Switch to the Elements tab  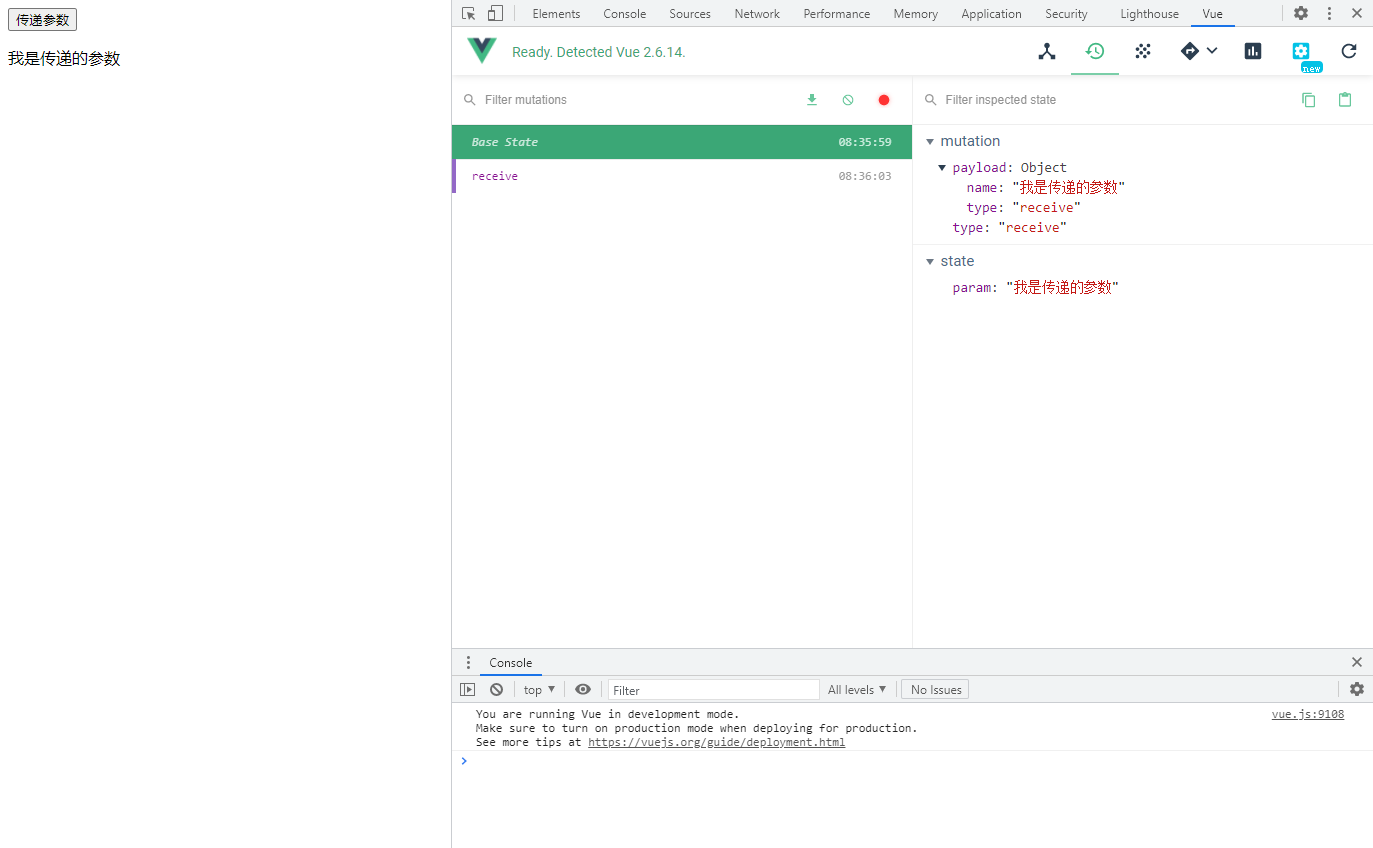[x=556, y=14]
